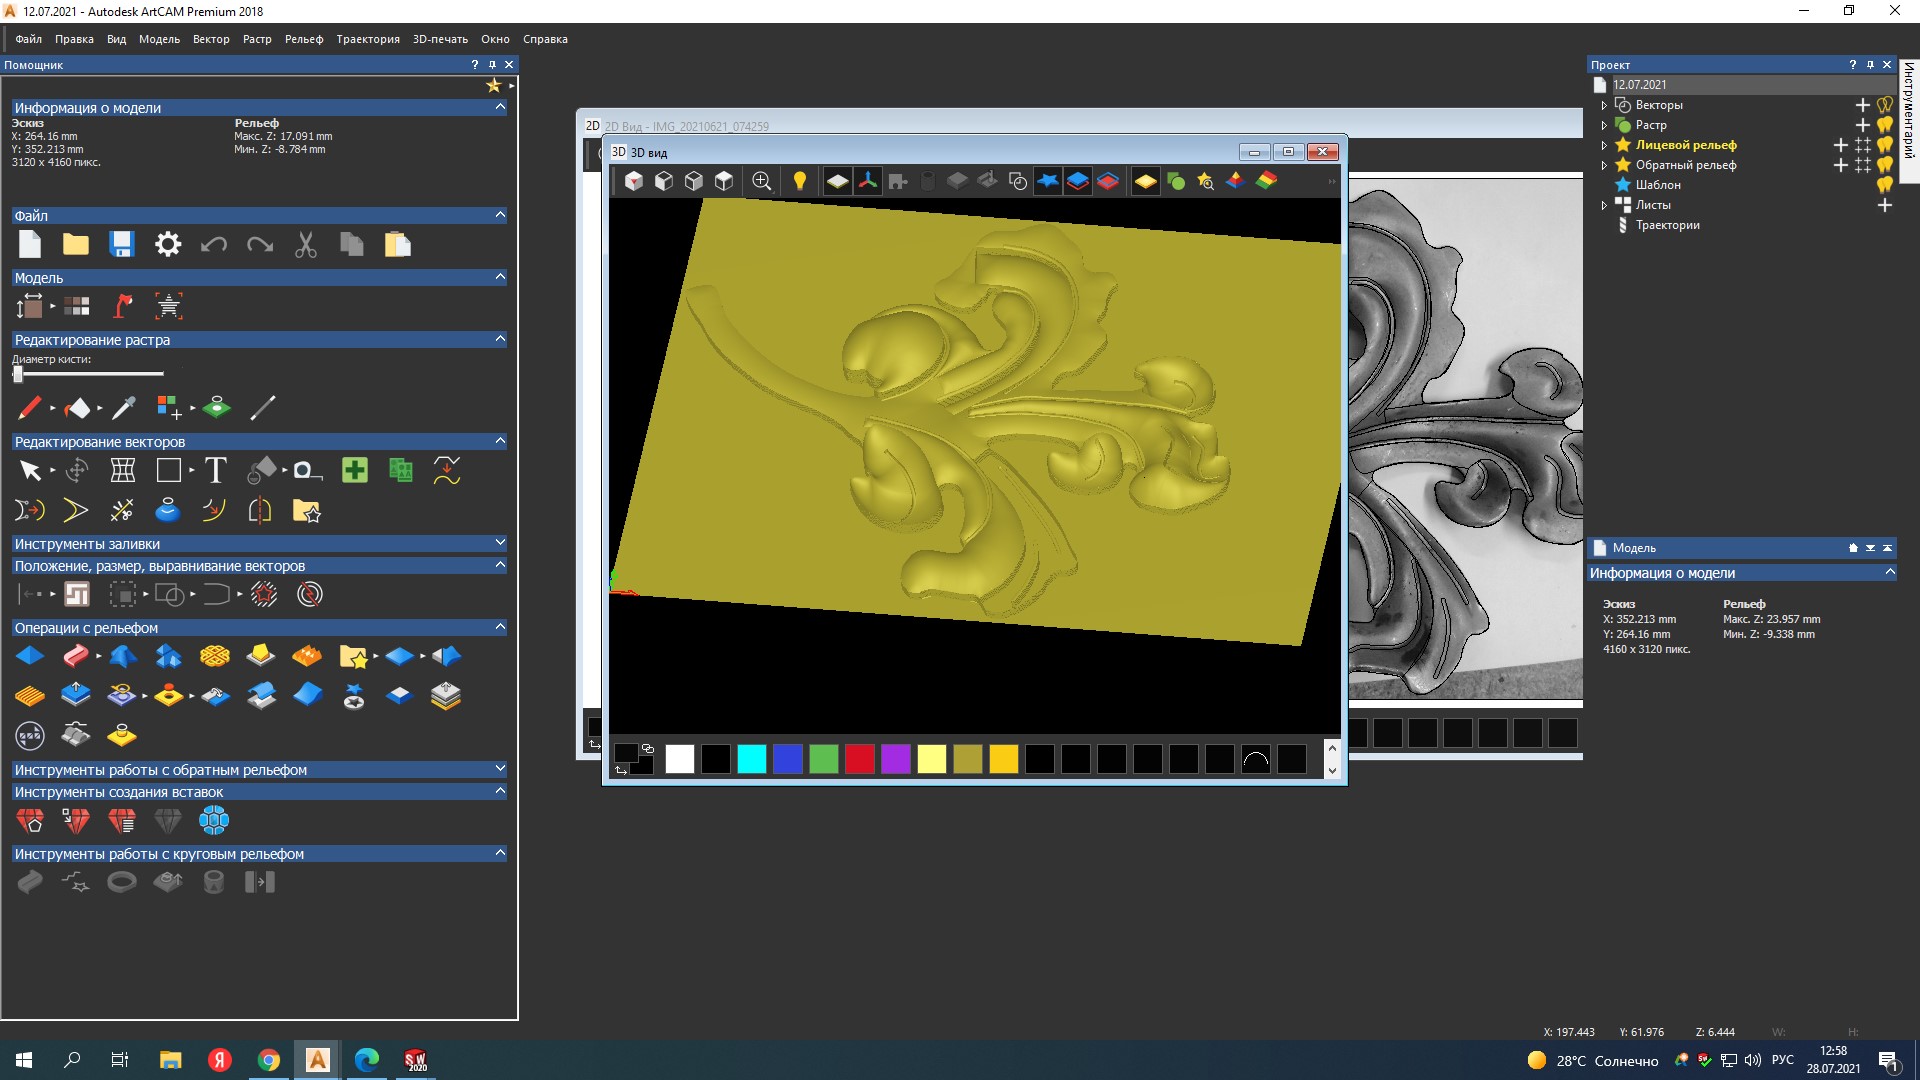Click the lightbulb icon in 3D toolbar
The image size is (1920, 1080).
[799, 181]
